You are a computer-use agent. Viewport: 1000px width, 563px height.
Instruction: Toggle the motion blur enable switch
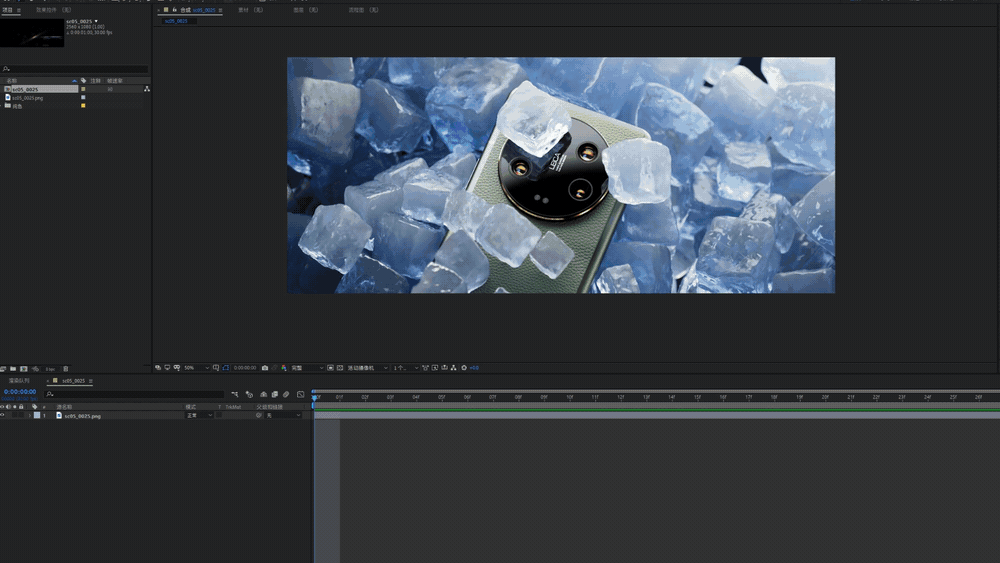point(286,394)
